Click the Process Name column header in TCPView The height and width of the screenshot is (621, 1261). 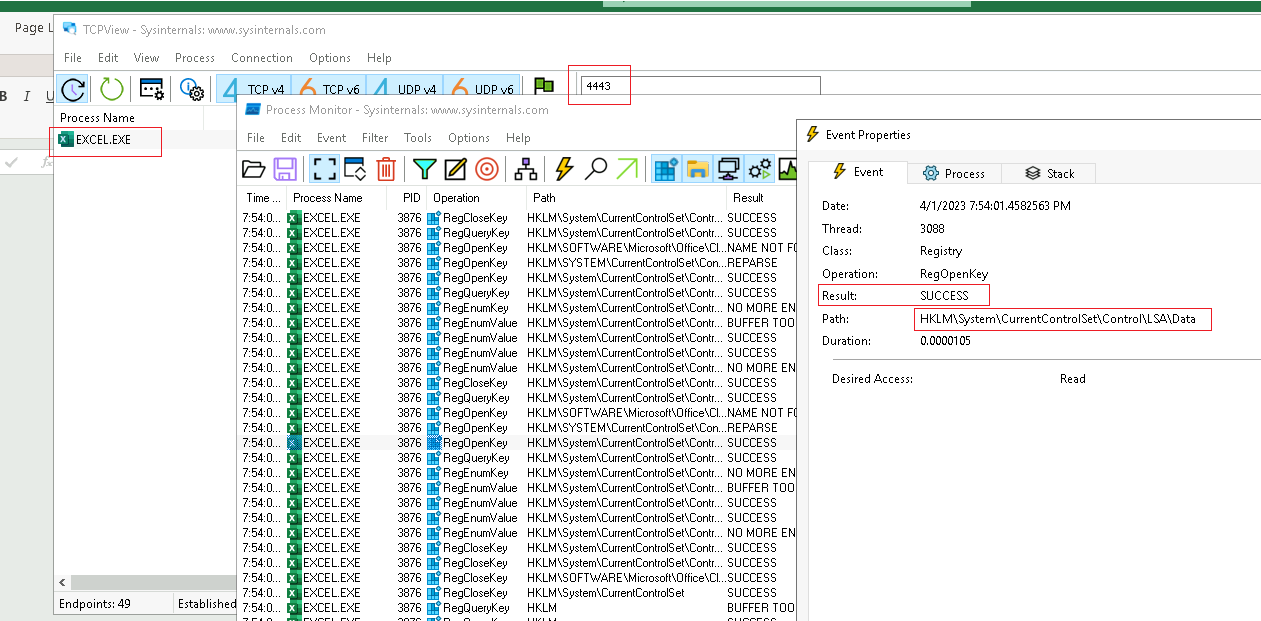click(129, 118)
